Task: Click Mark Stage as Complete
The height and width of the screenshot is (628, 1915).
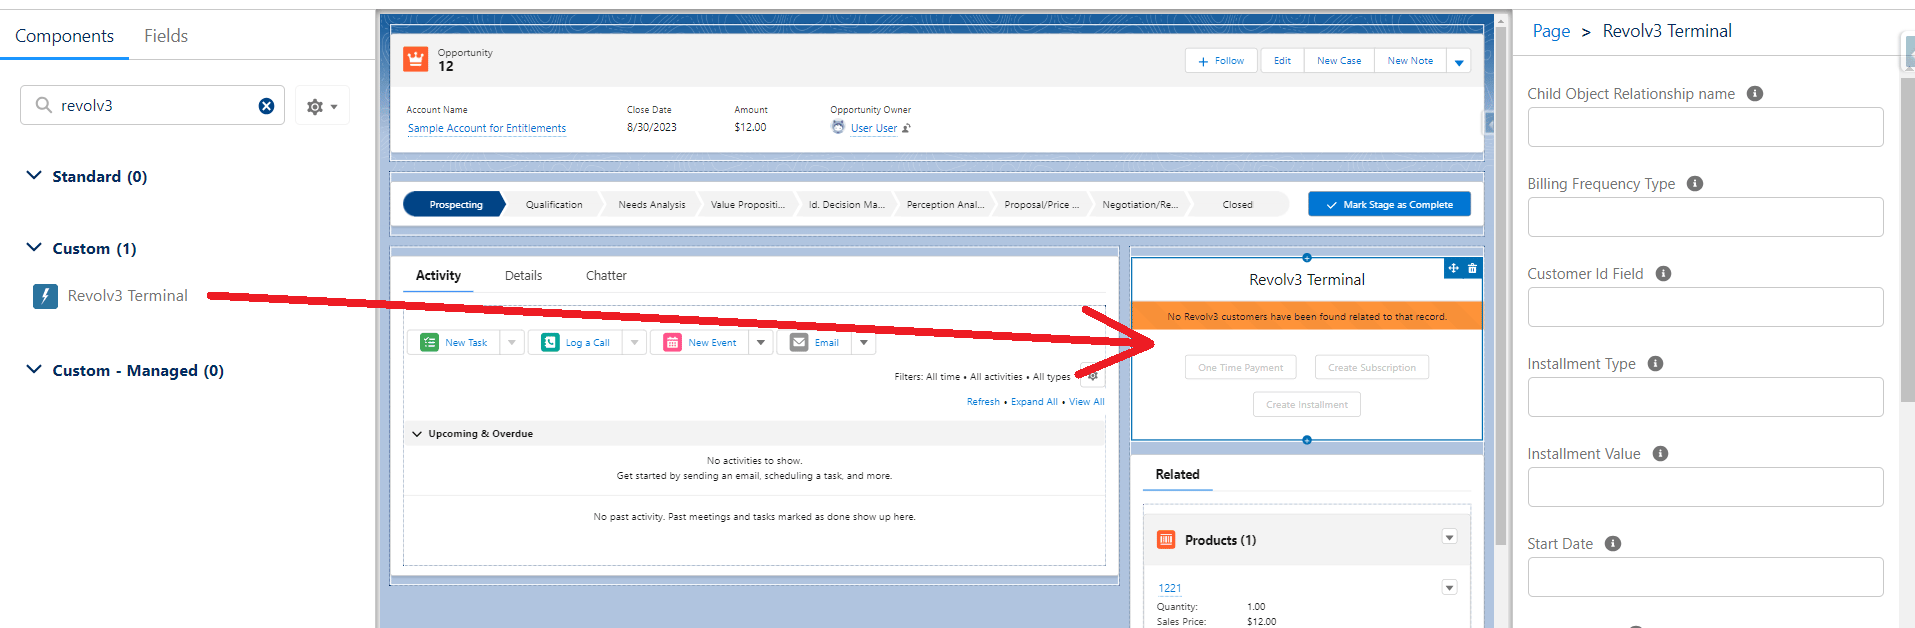Action: pos(1389,204)
